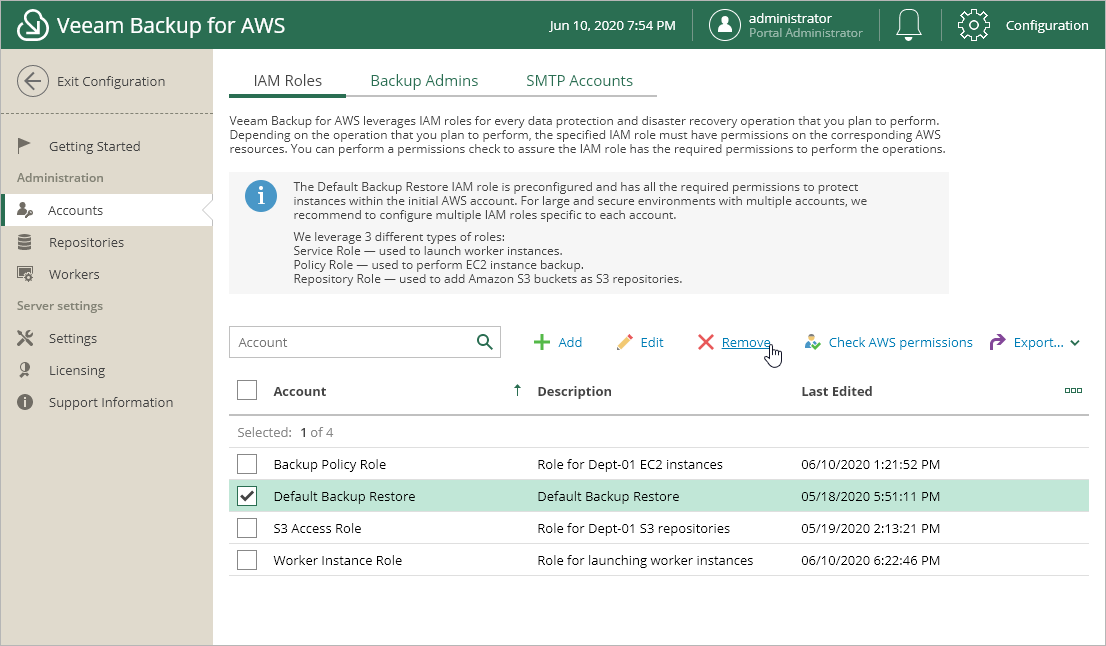
Task: Click Default Backup Restore account name
Action: 344,496
